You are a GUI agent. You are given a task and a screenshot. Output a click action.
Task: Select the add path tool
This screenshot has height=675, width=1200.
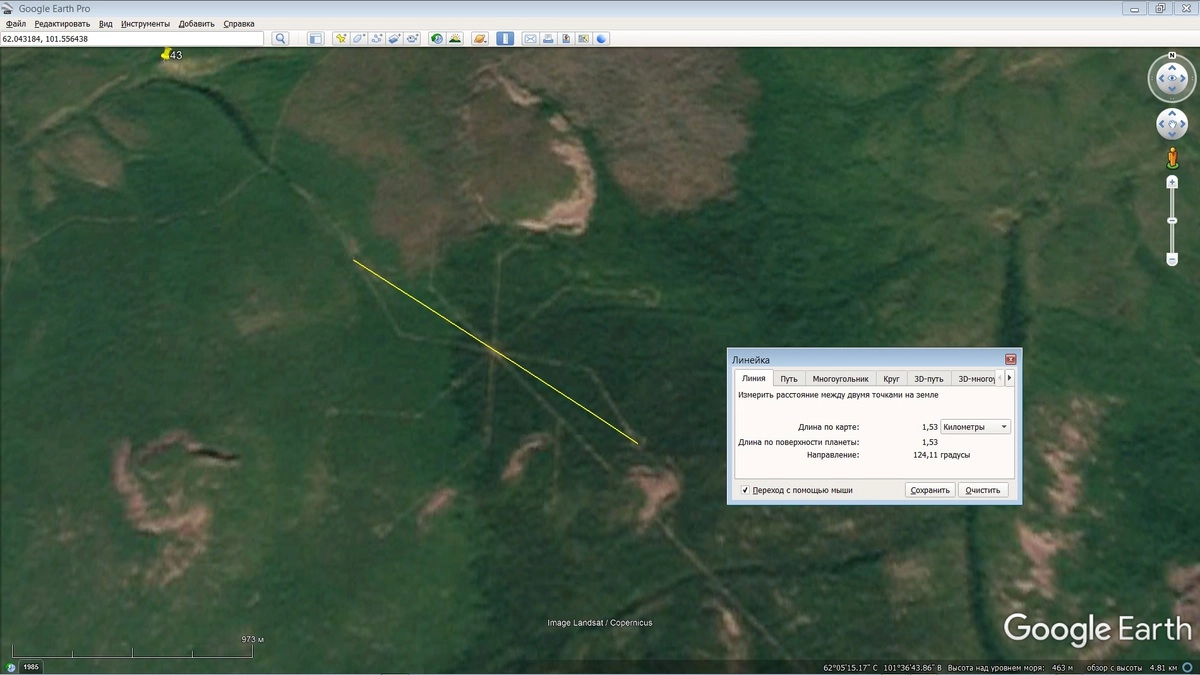point(377,39)
